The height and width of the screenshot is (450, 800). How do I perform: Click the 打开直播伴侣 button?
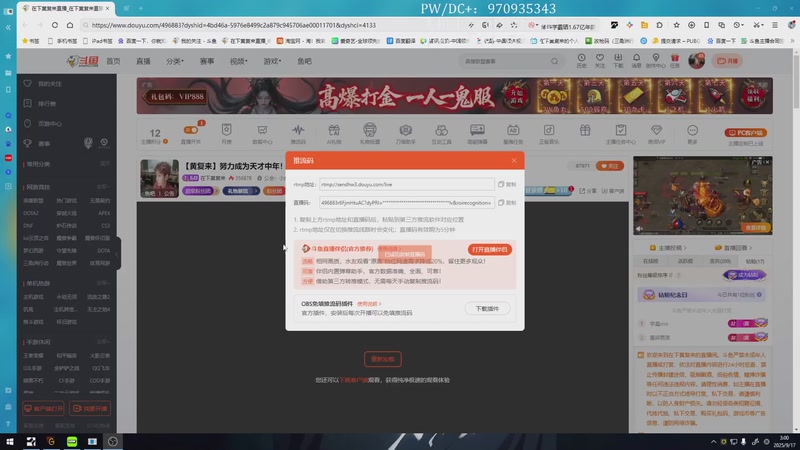point(489,249)
